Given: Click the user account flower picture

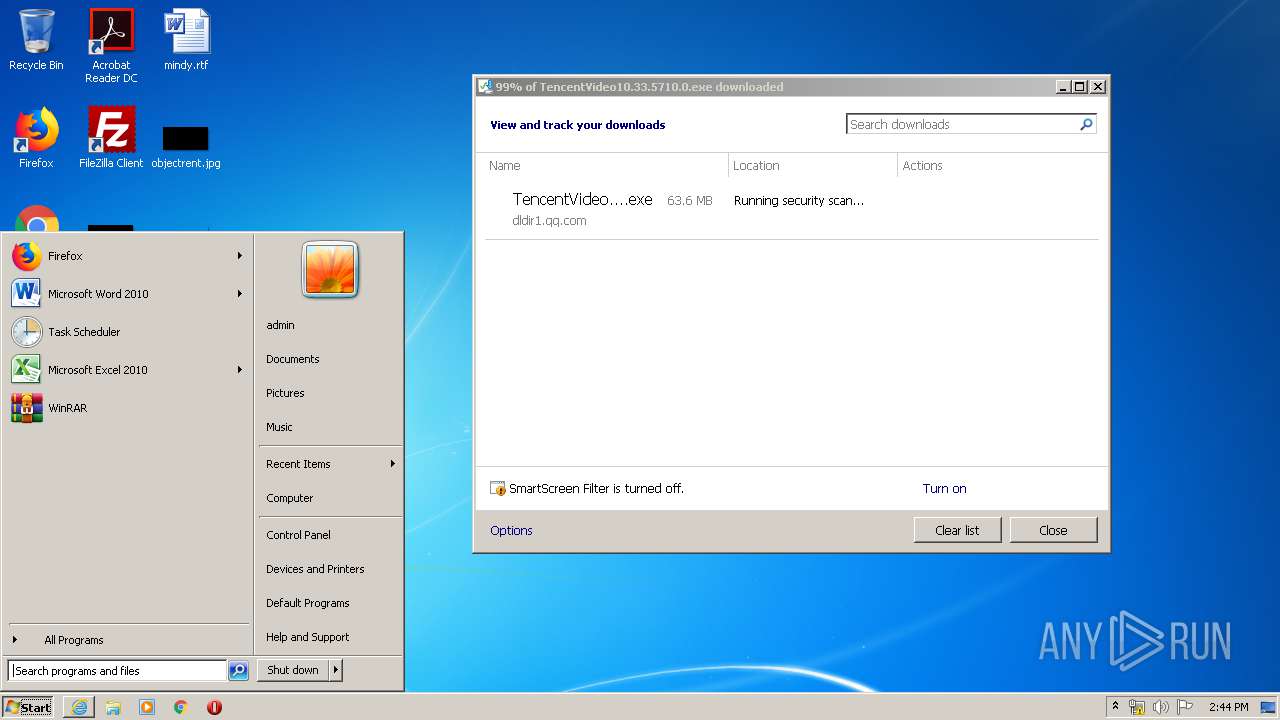Looking at the screenshot, I should coord(330,270).
